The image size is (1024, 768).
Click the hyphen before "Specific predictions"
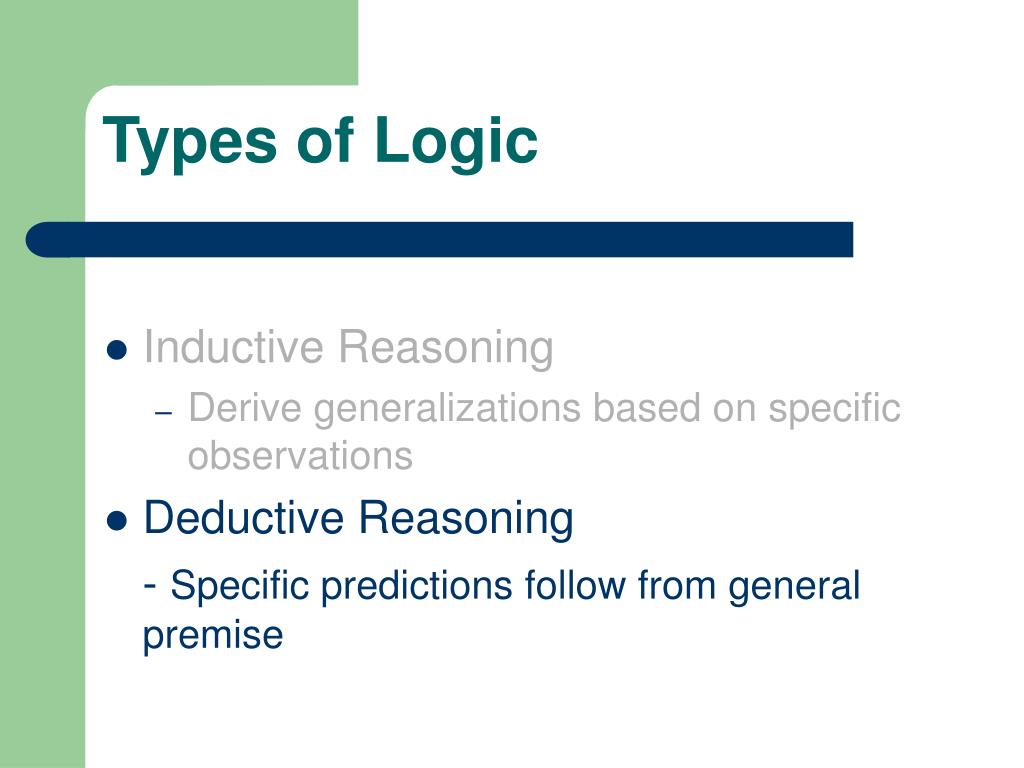point(150,584)
